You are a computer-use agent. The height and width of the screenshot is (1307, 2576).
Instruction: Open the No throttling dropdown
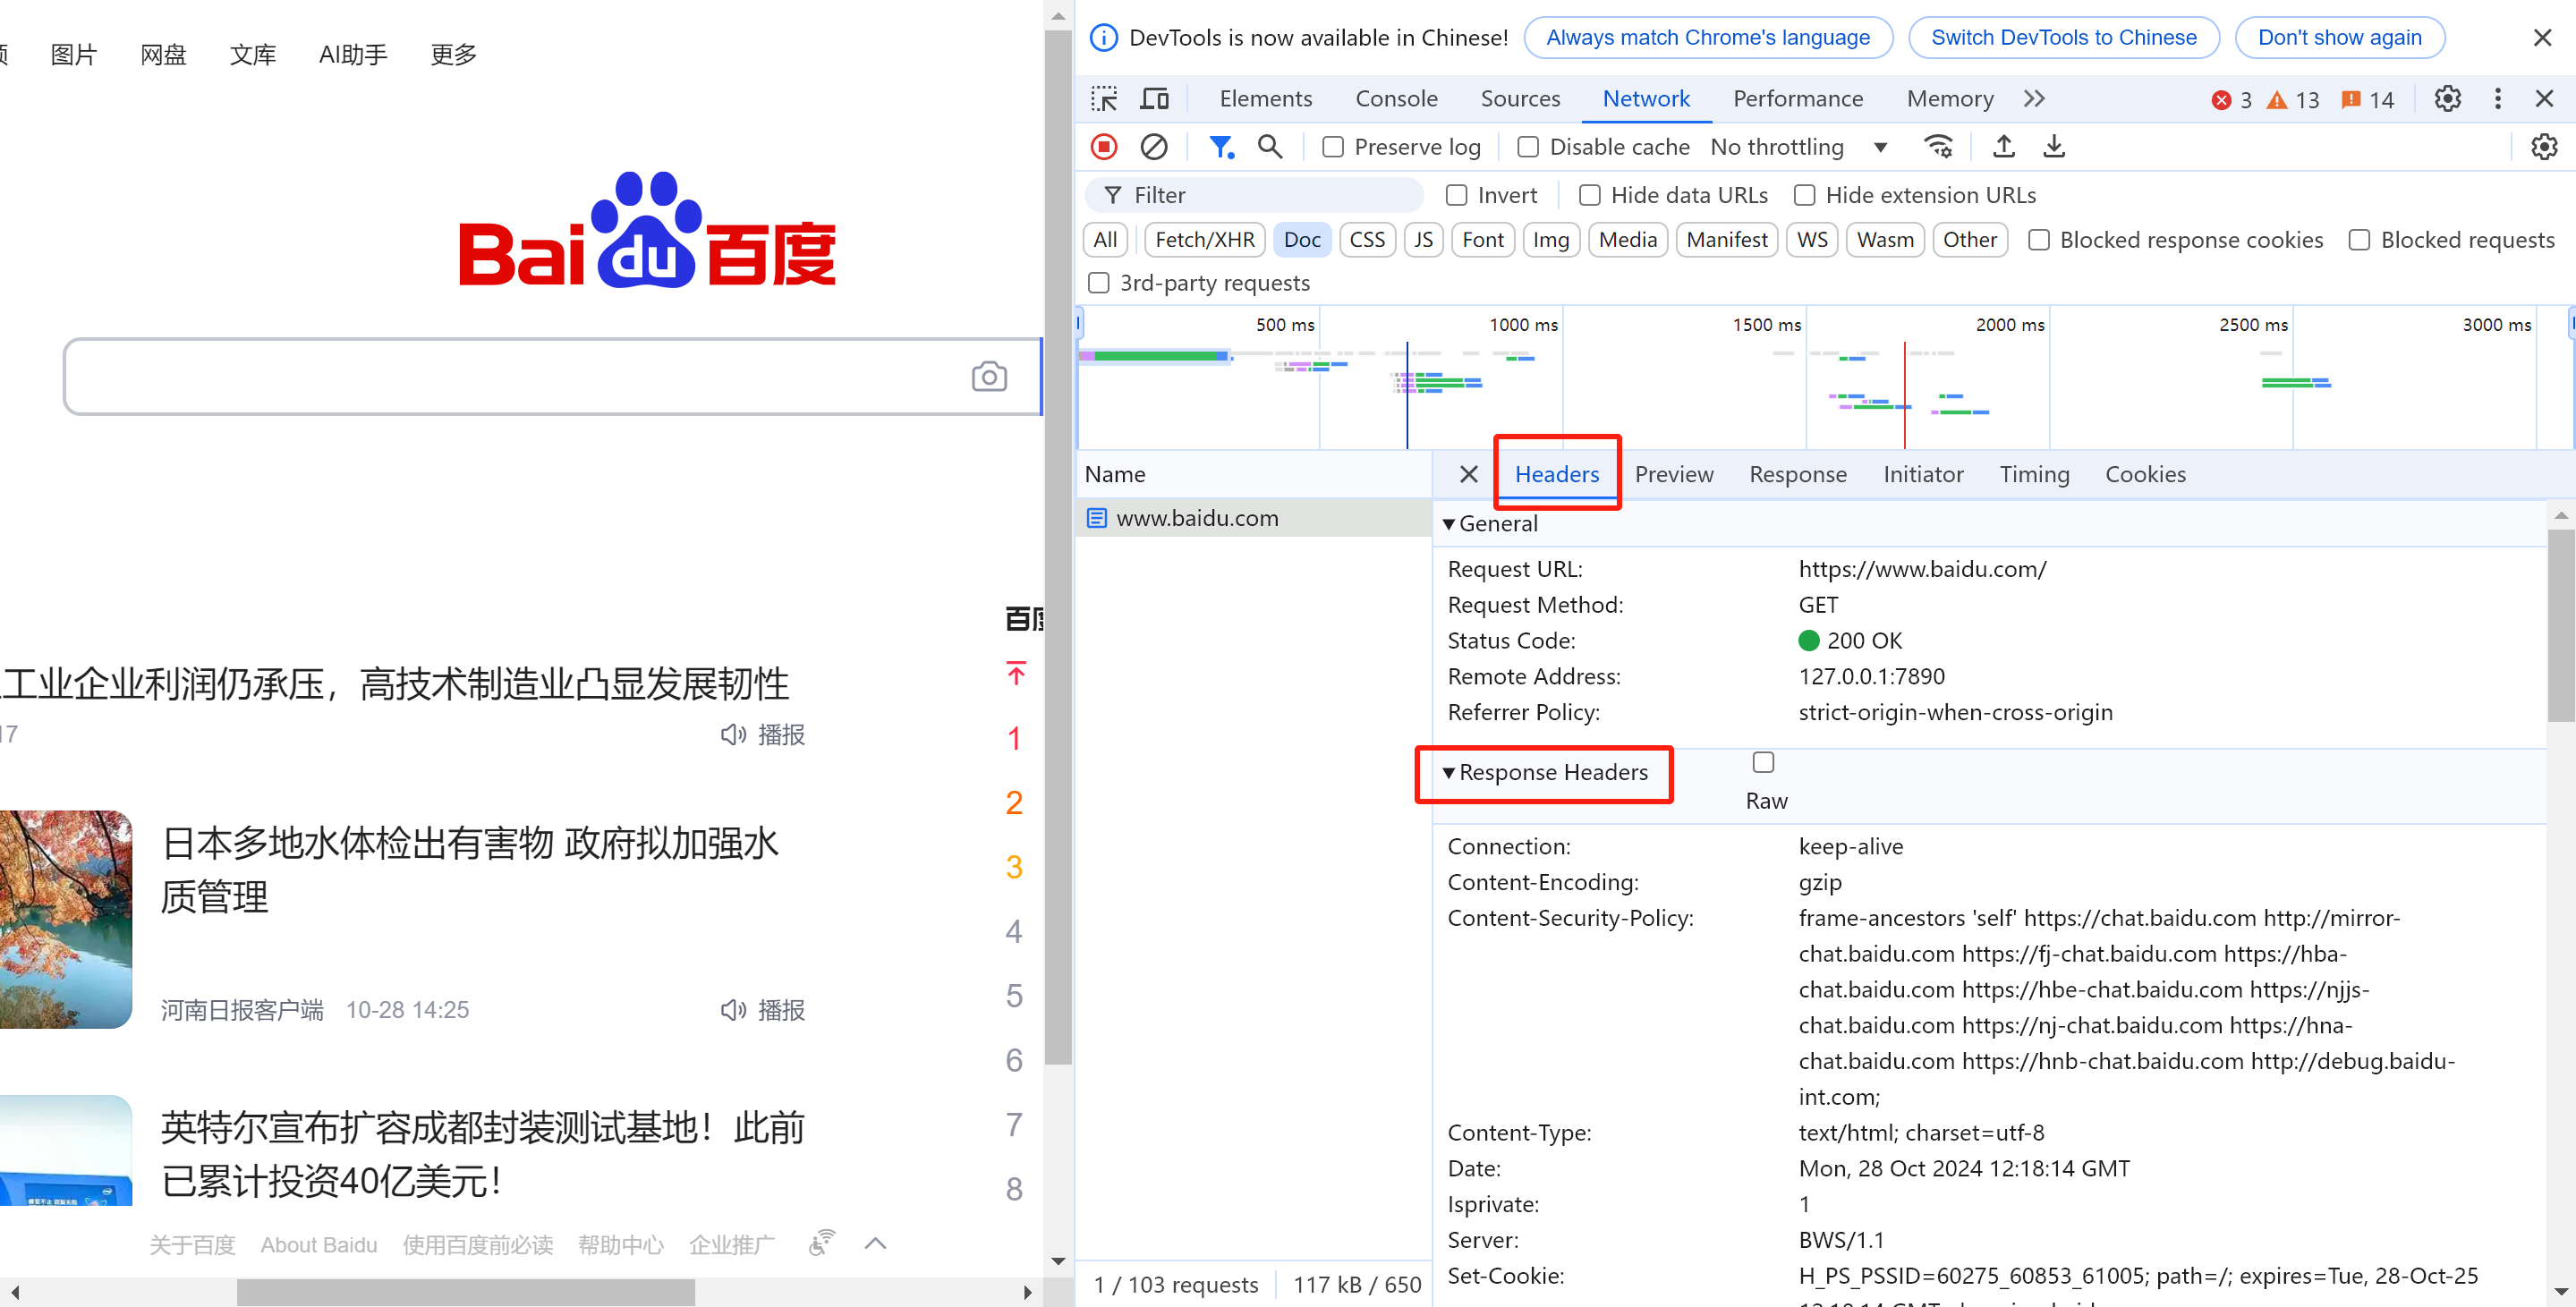coord(1798,147)
